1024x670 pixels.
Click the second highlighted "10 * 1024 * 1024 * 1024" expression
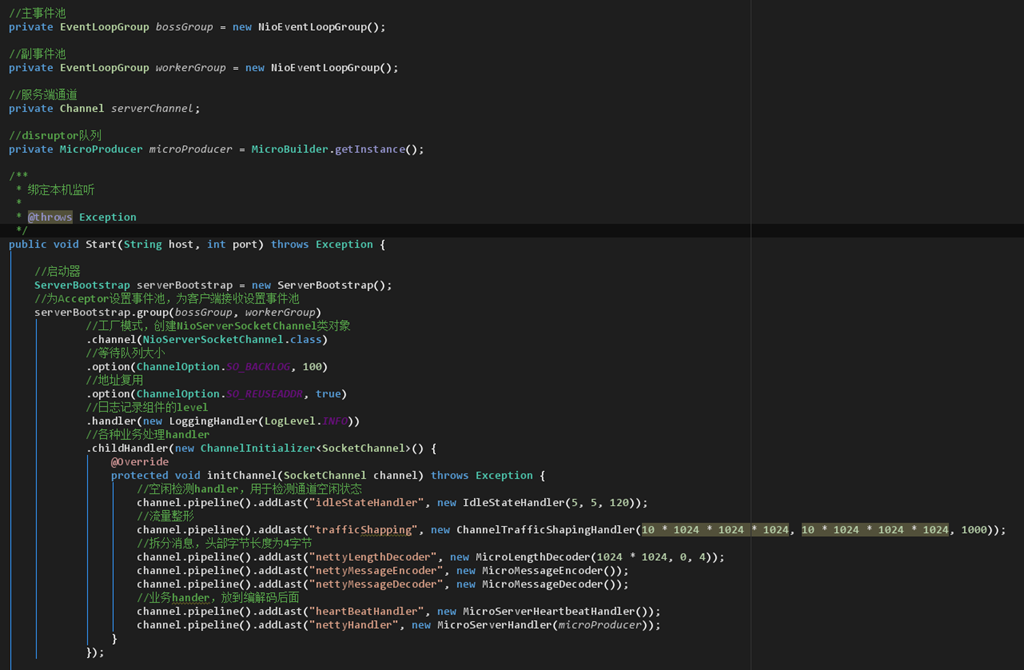[x=875, y=530]
